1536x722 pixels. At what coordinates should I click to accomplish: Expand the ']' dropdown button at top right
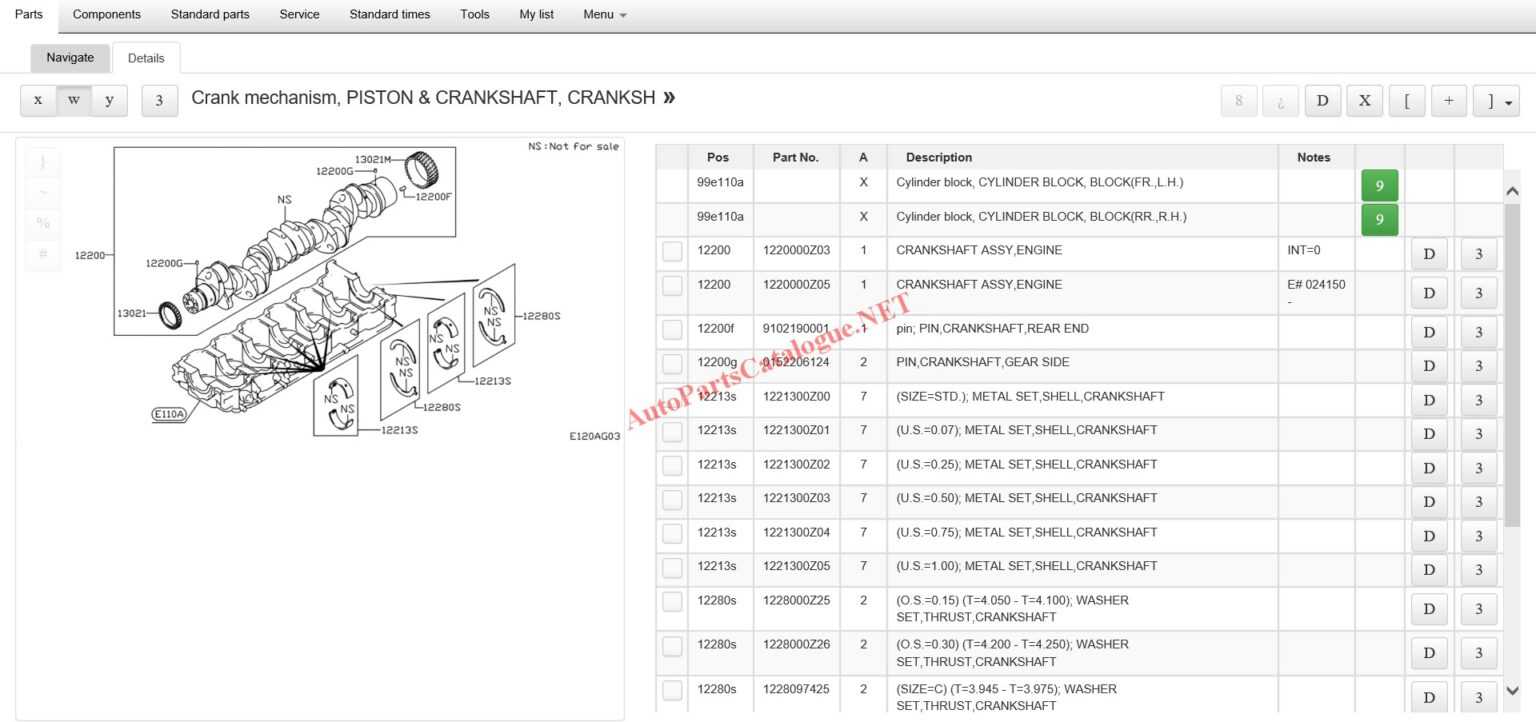point(1497,101)
